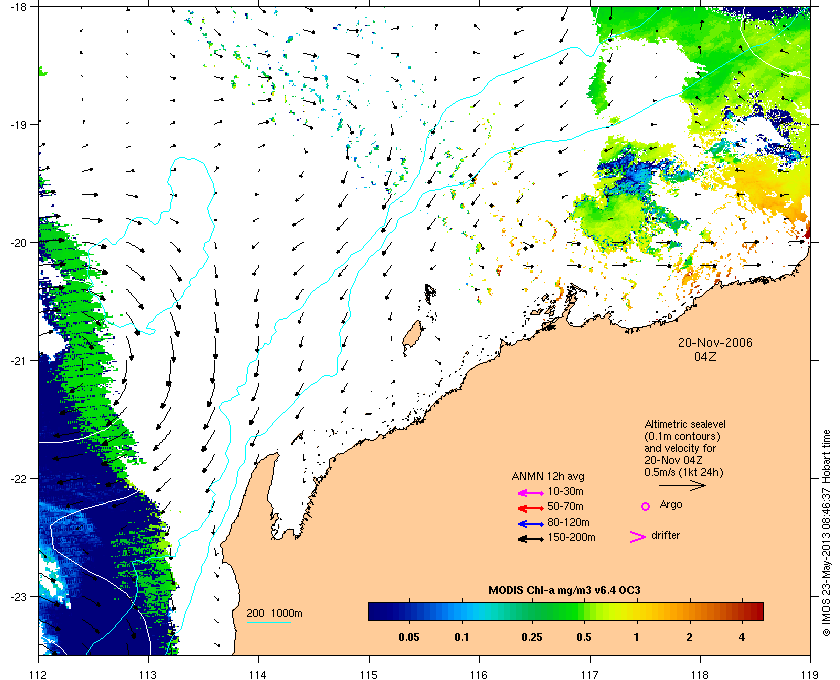This screenshot has width=840, height=680.
Task: Click the colorbar value label 4
Action: 742,637
